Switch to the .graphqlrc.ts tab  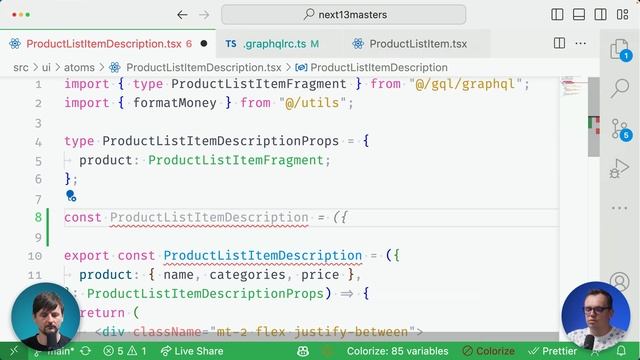(x=280, y=44)
